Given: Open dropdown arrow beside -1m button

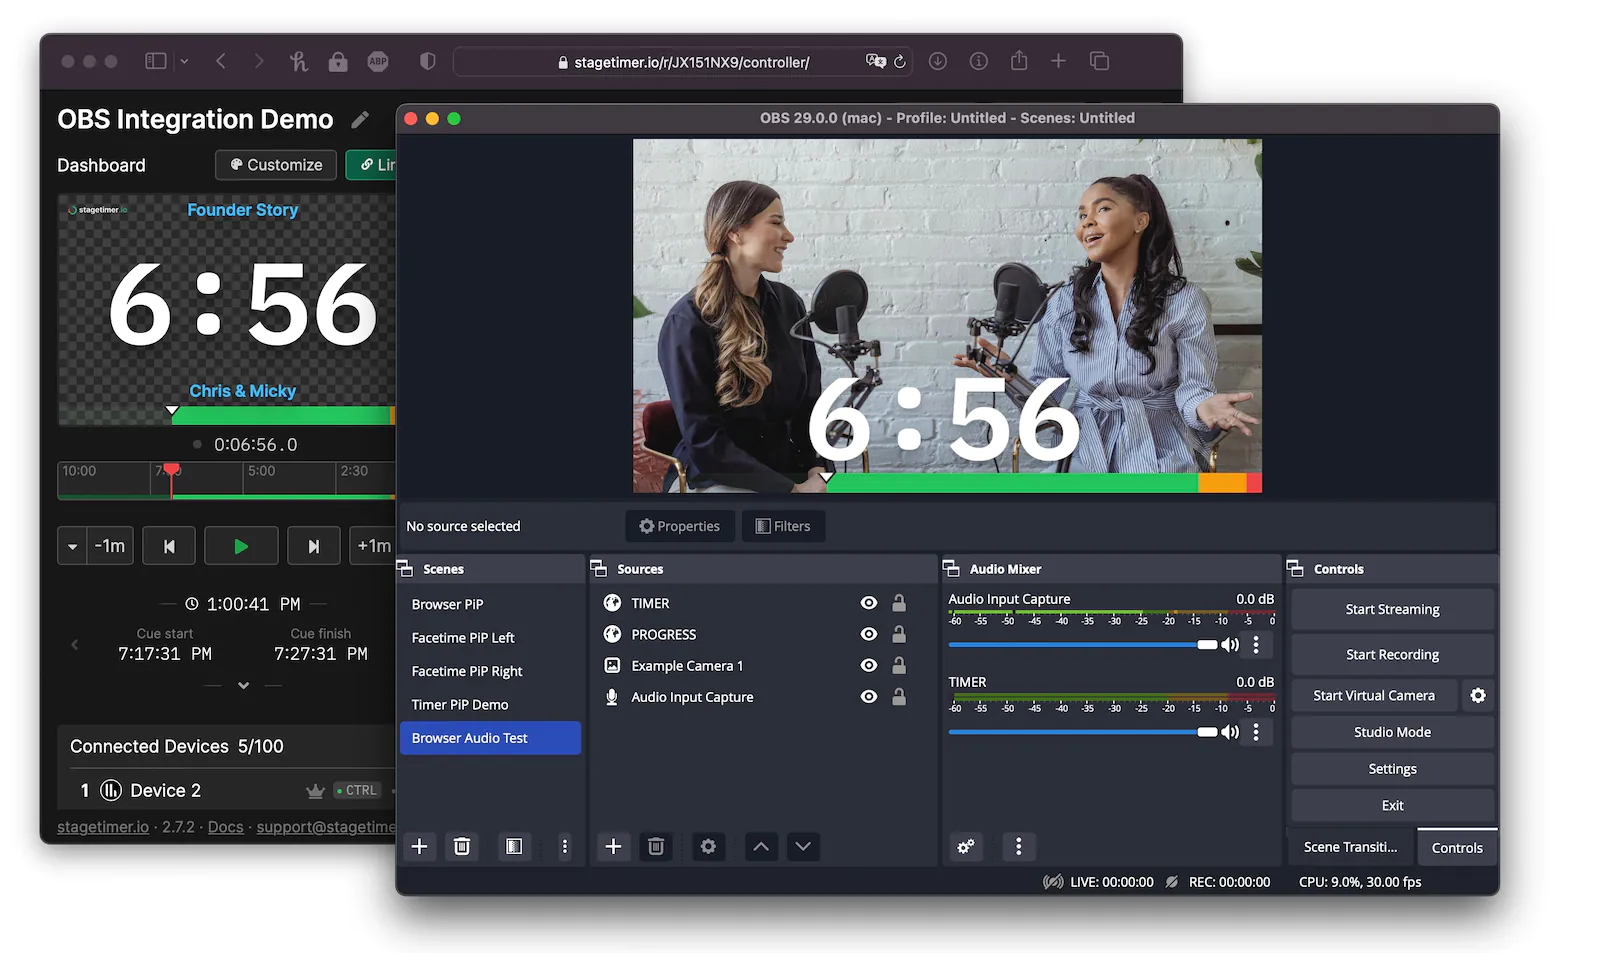Looking at the screenshot, I should pyautogui.click(x=72, y=547).
